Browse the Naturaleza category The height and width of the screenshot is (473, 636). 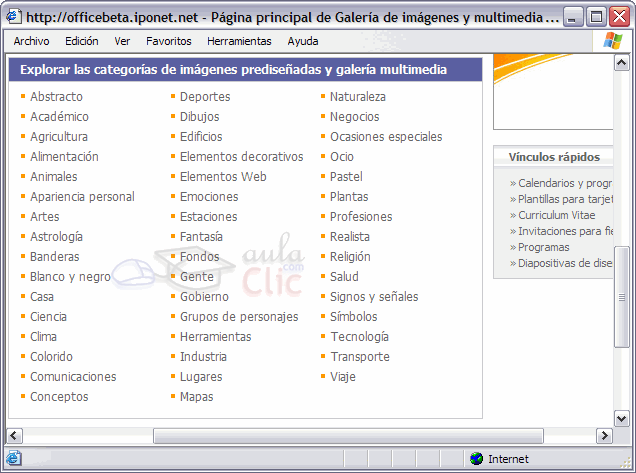coord(357,97)
